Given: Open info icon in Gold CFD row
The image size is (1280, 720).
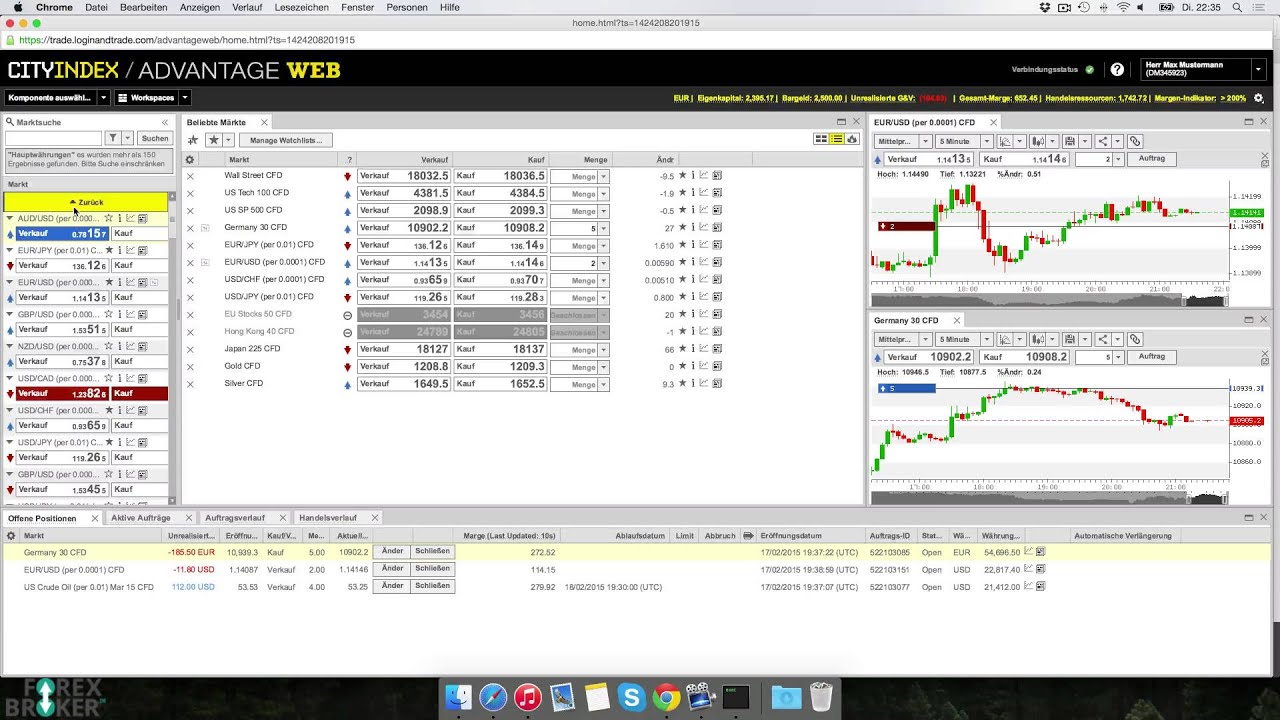Looking at the screenshot, I should coord(693,367).
